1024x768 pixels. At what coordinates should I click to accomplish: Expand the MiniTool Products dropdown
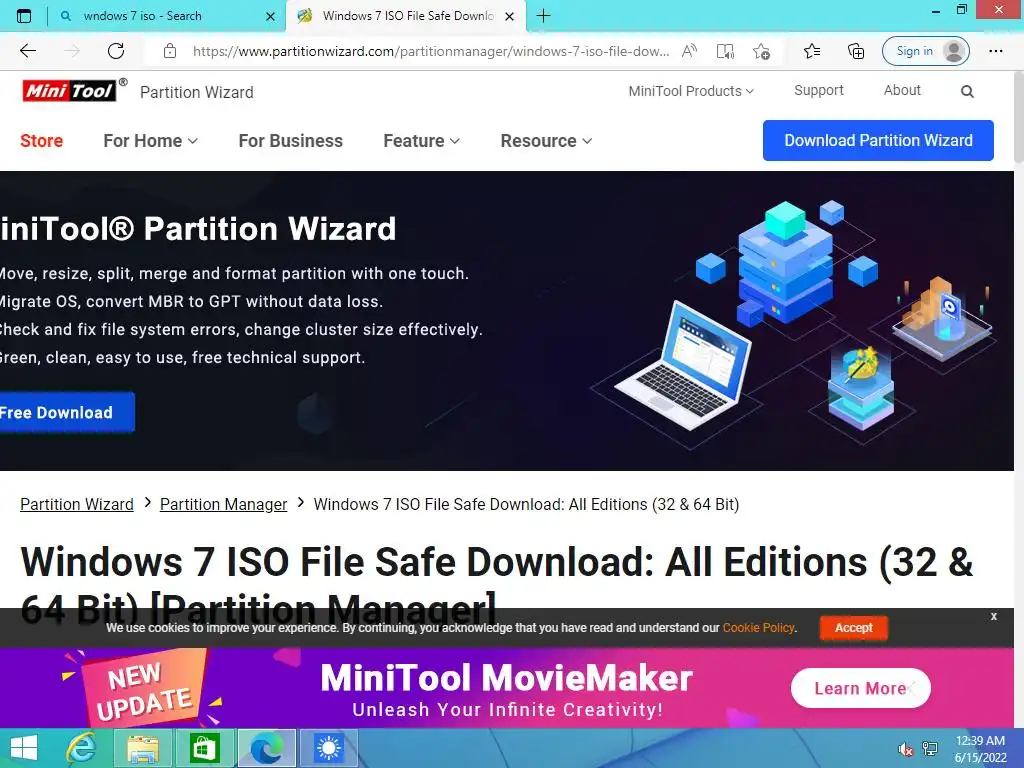[x=691, y=91]
